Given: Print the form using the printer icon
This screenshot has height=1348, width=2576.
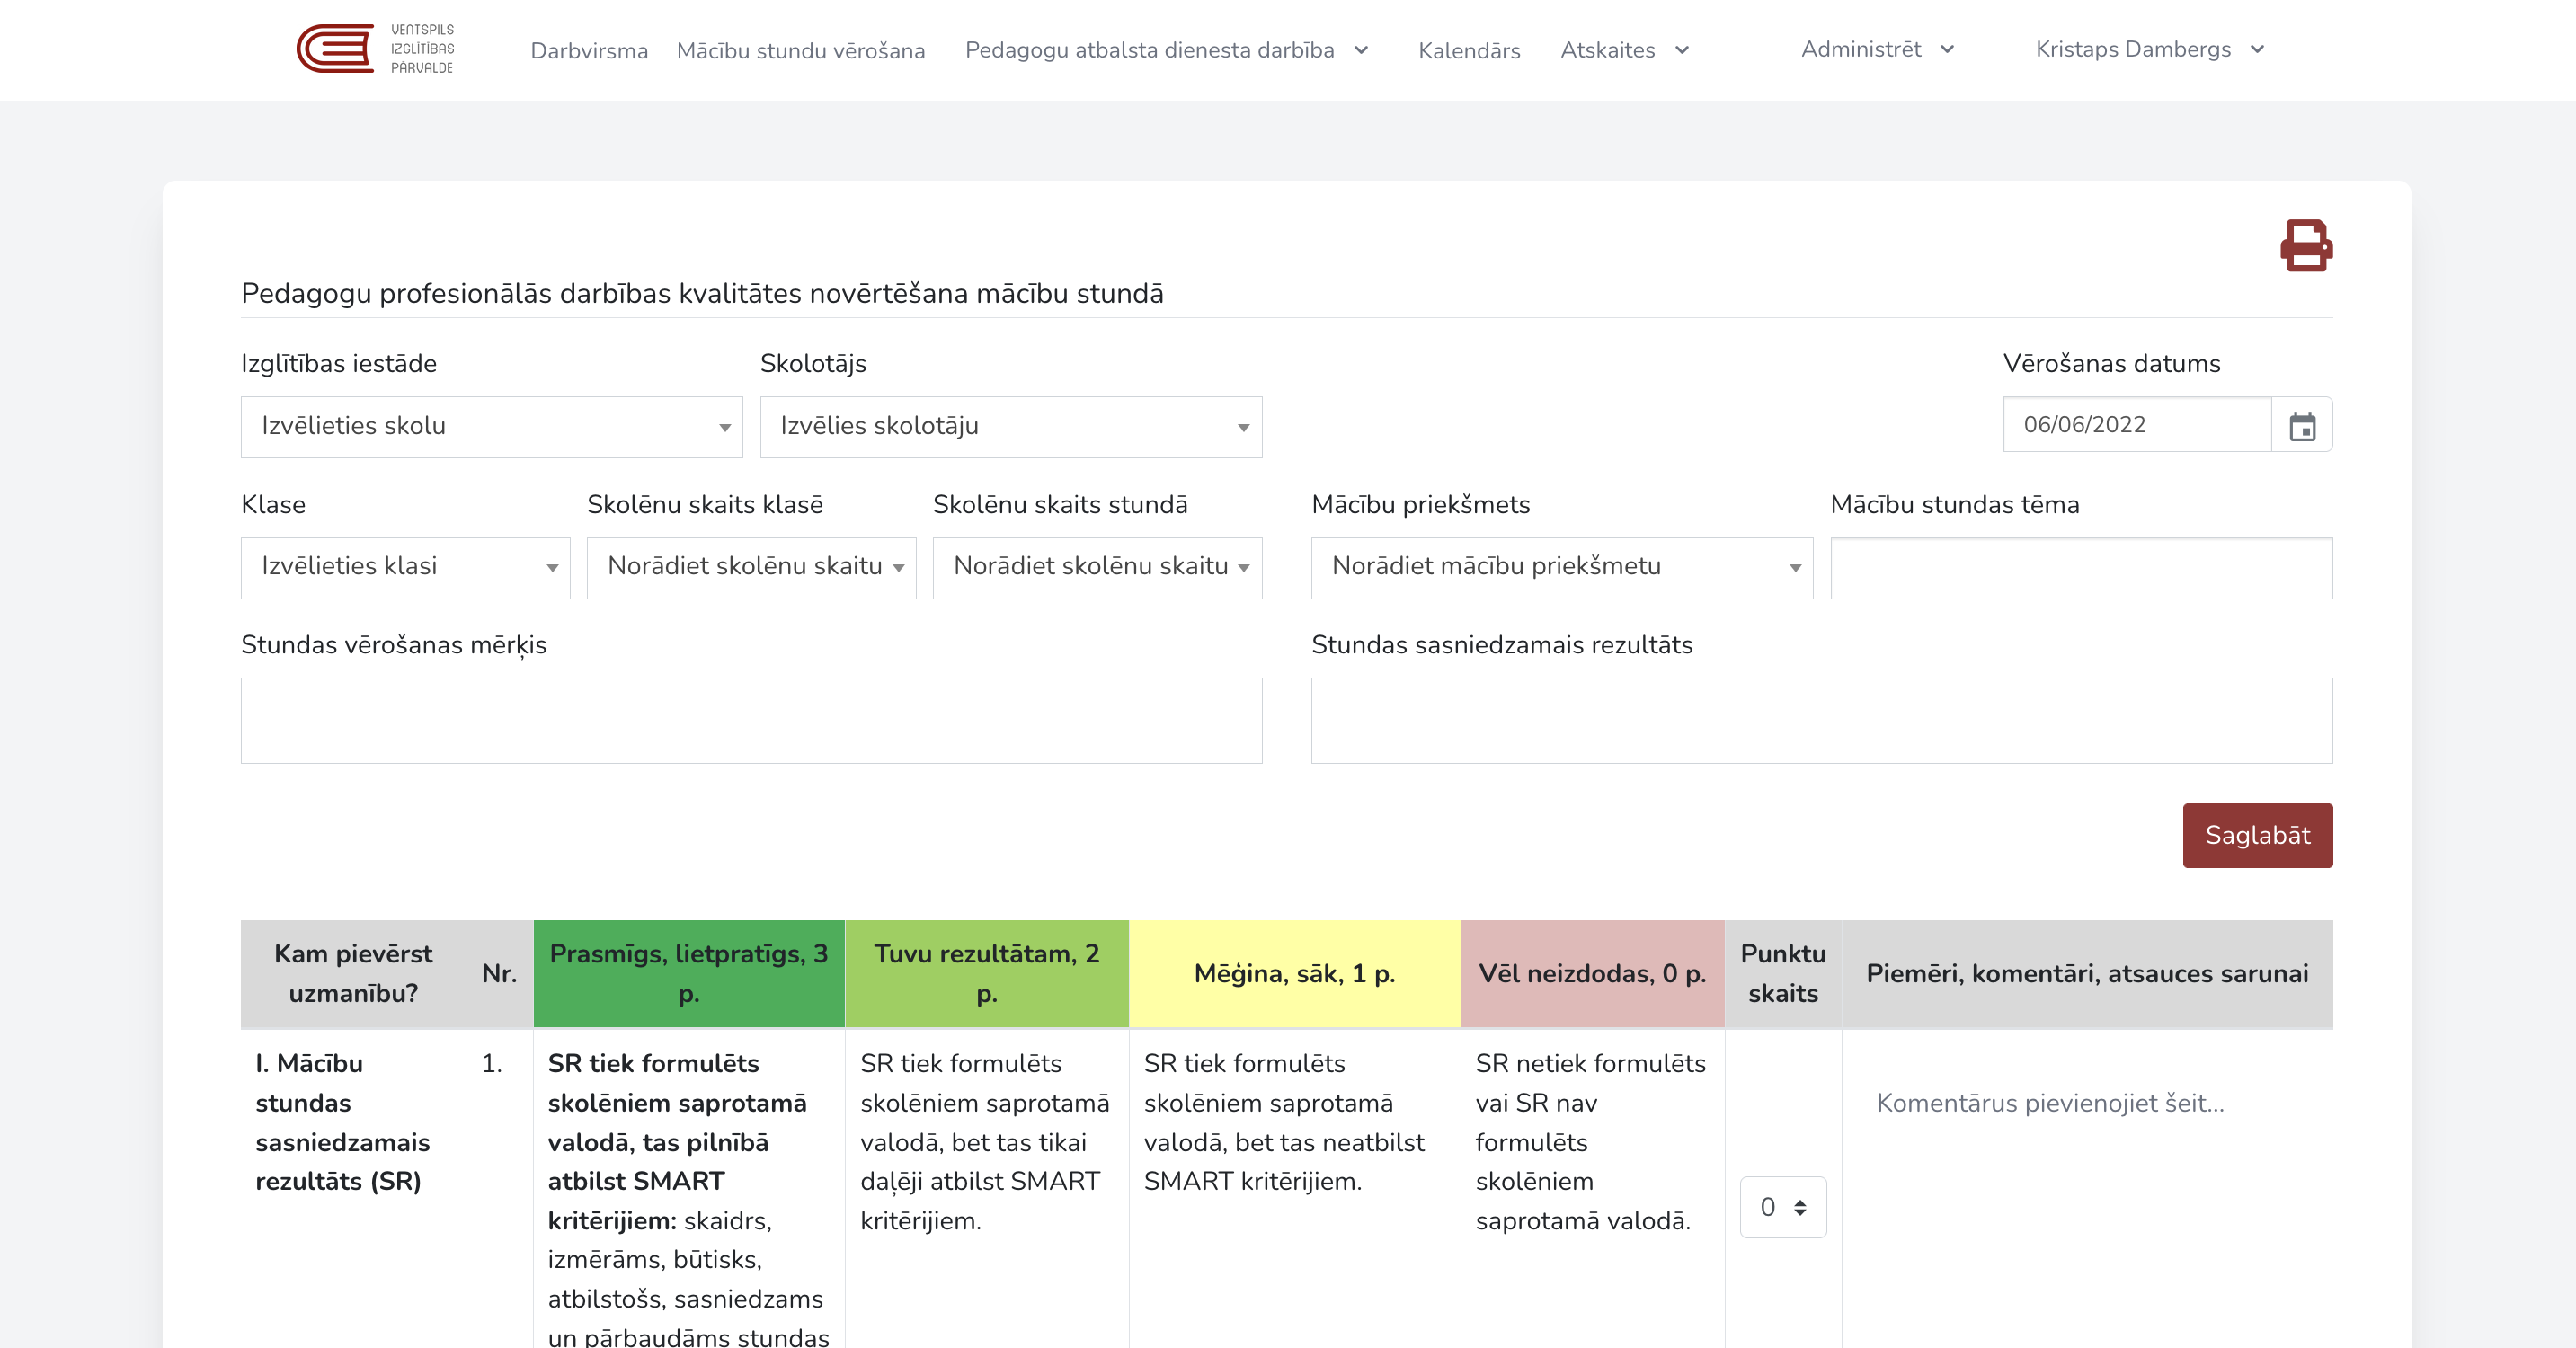Looking at the screenshot, I should tap(2306, 245).
